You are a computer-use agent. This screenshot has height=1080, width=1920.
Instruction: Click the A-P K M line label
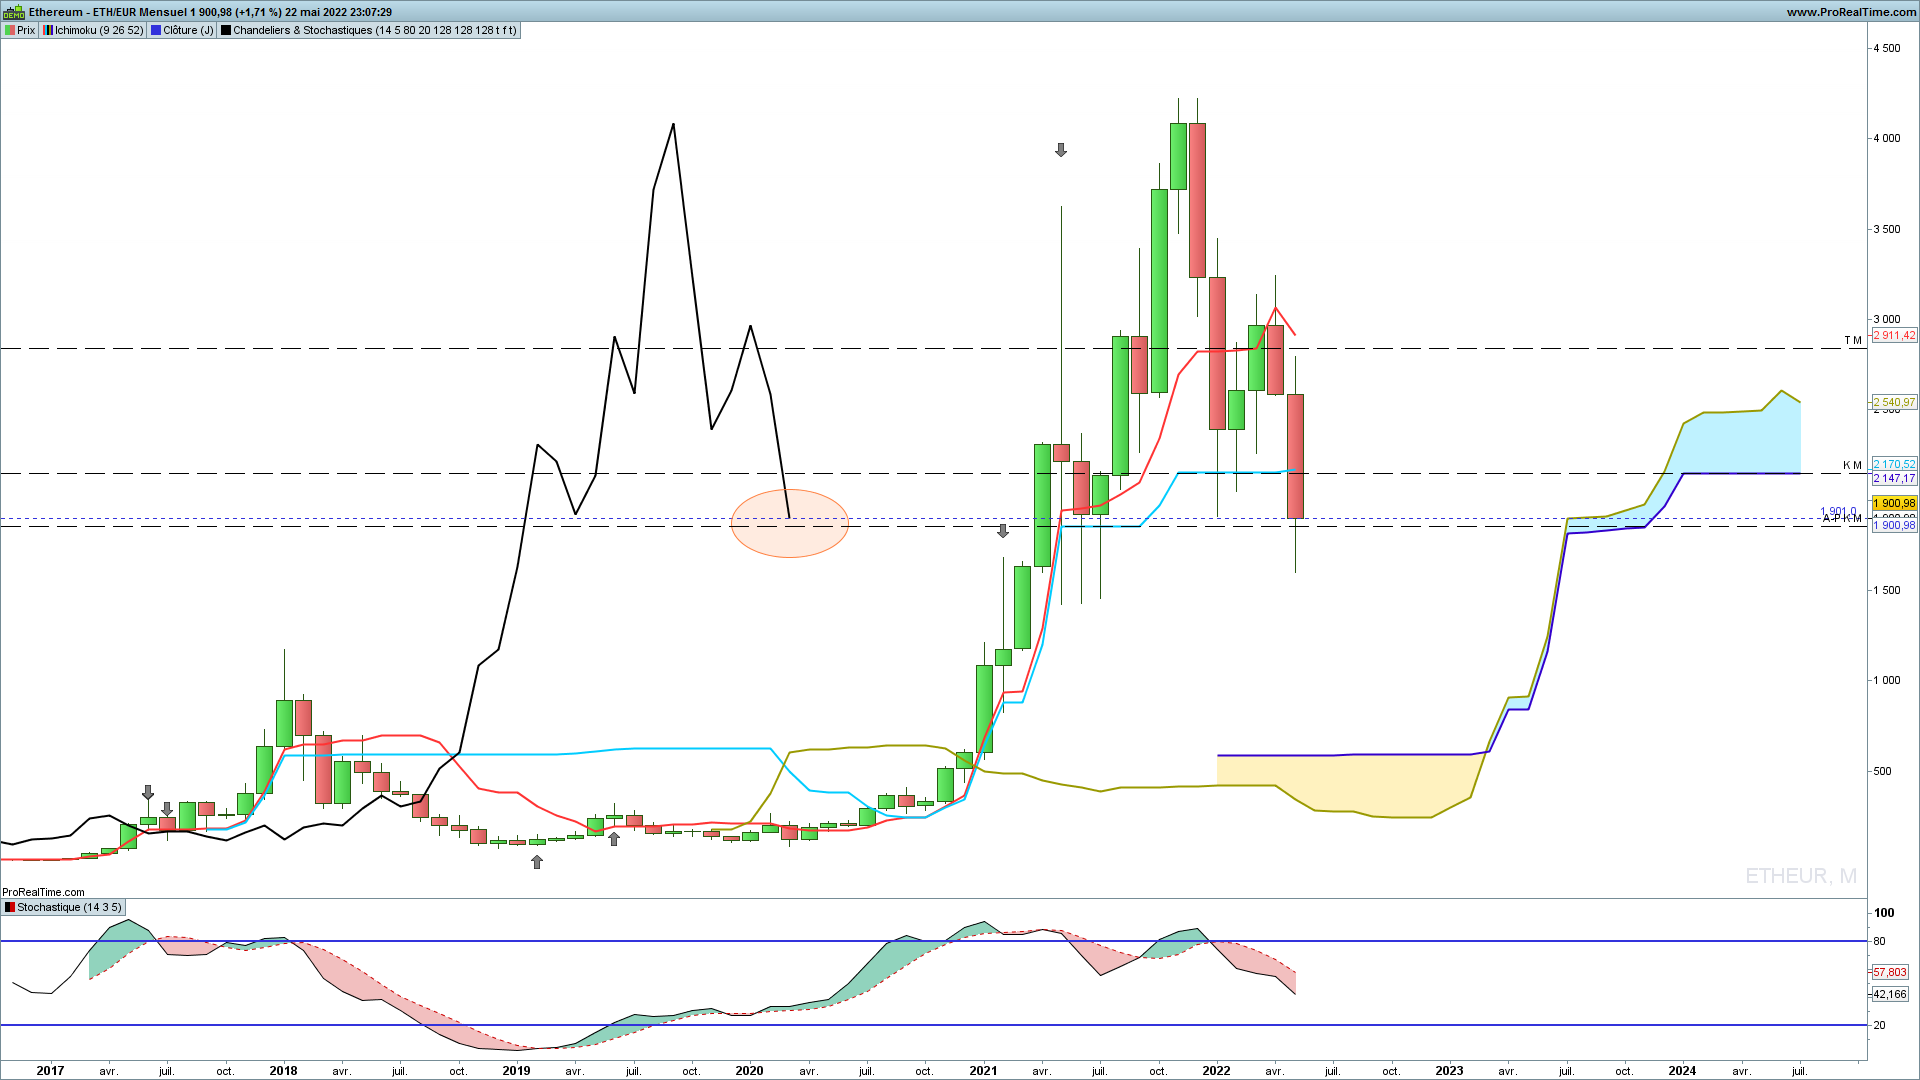click(x=1842, y=518)
